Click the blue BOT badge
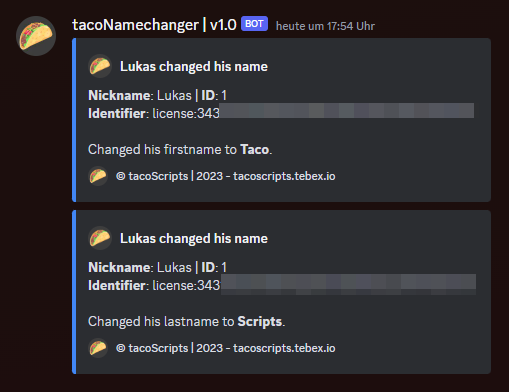 254,24
